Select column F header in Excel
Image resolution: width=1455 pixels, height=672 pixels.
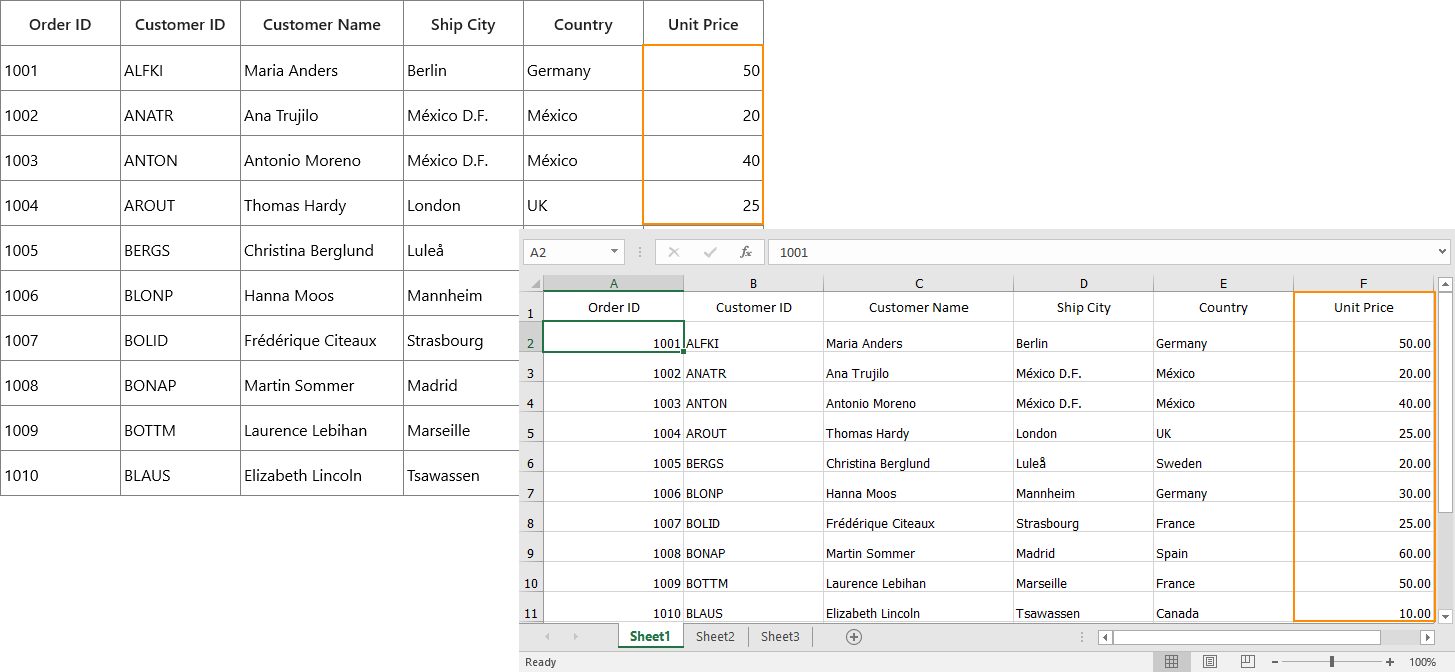[x=1364, y=284]
